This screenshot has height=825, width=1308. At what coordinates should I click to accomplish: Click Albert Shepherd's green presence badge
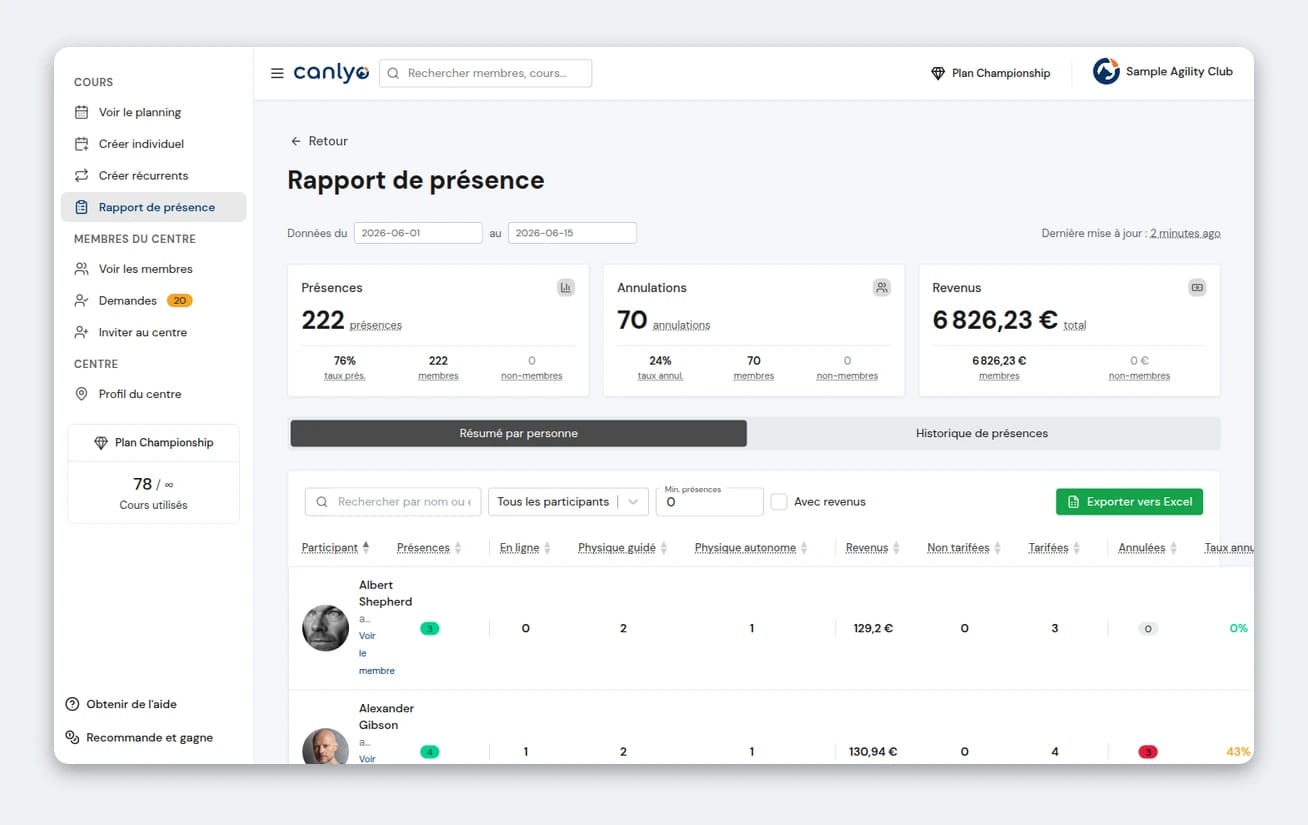430,629
